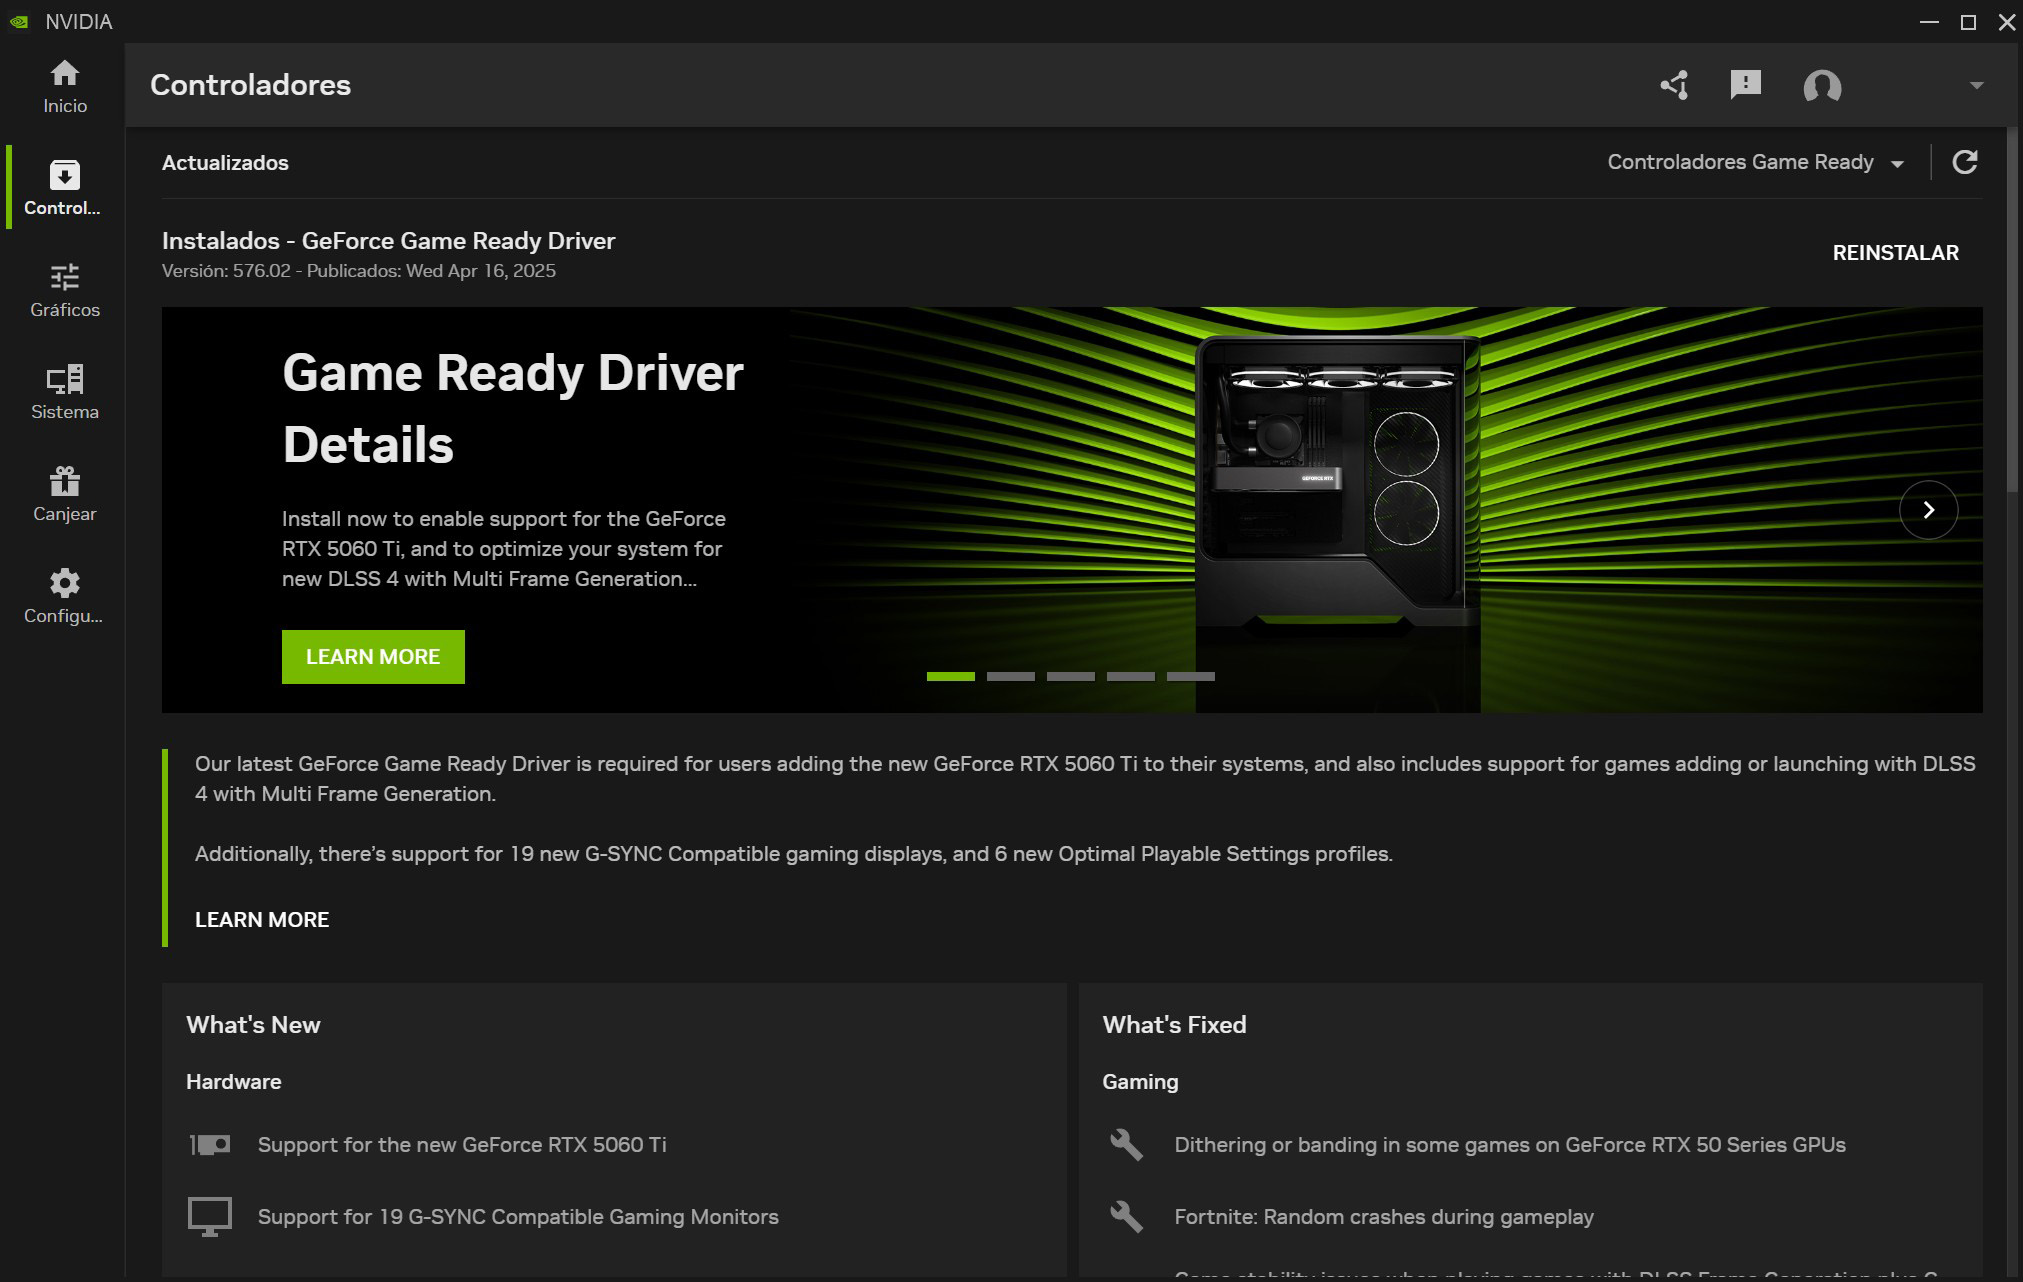The height and width of the screenshot is (1282, 2023).
Task: Click the 'What's New' heading
Action: pyautogui.click(x=253, y=1025)
